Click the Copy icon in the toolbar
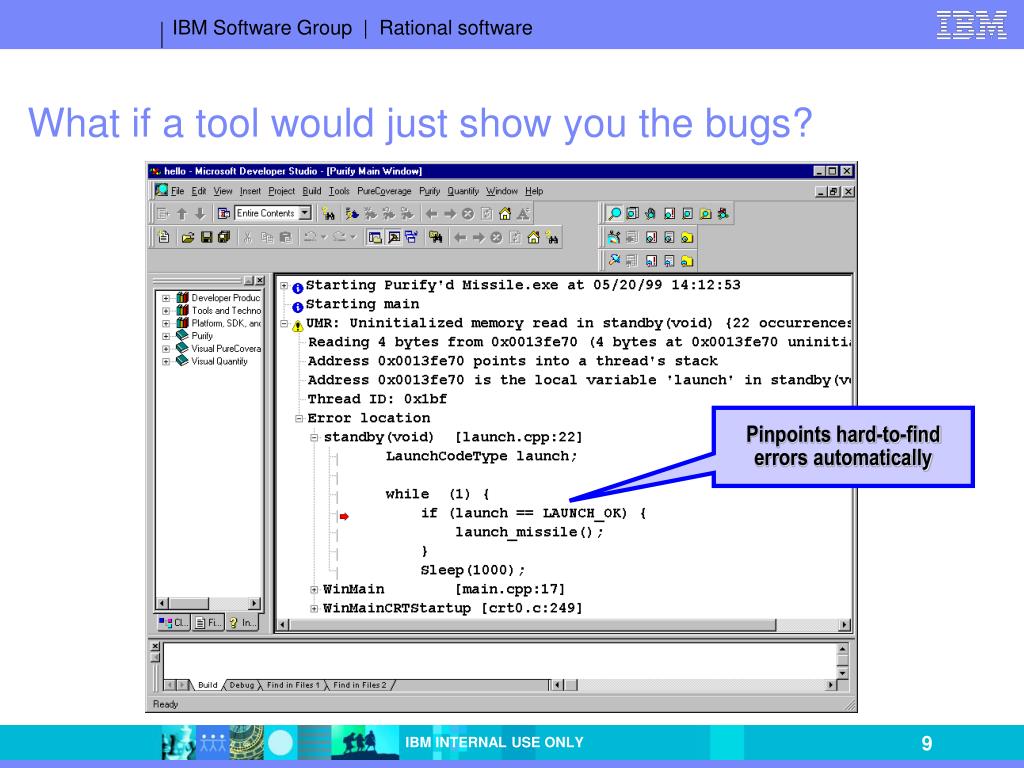Image resolution: width=1024 pixels, height=768 pixels. [x=266, y=237]
